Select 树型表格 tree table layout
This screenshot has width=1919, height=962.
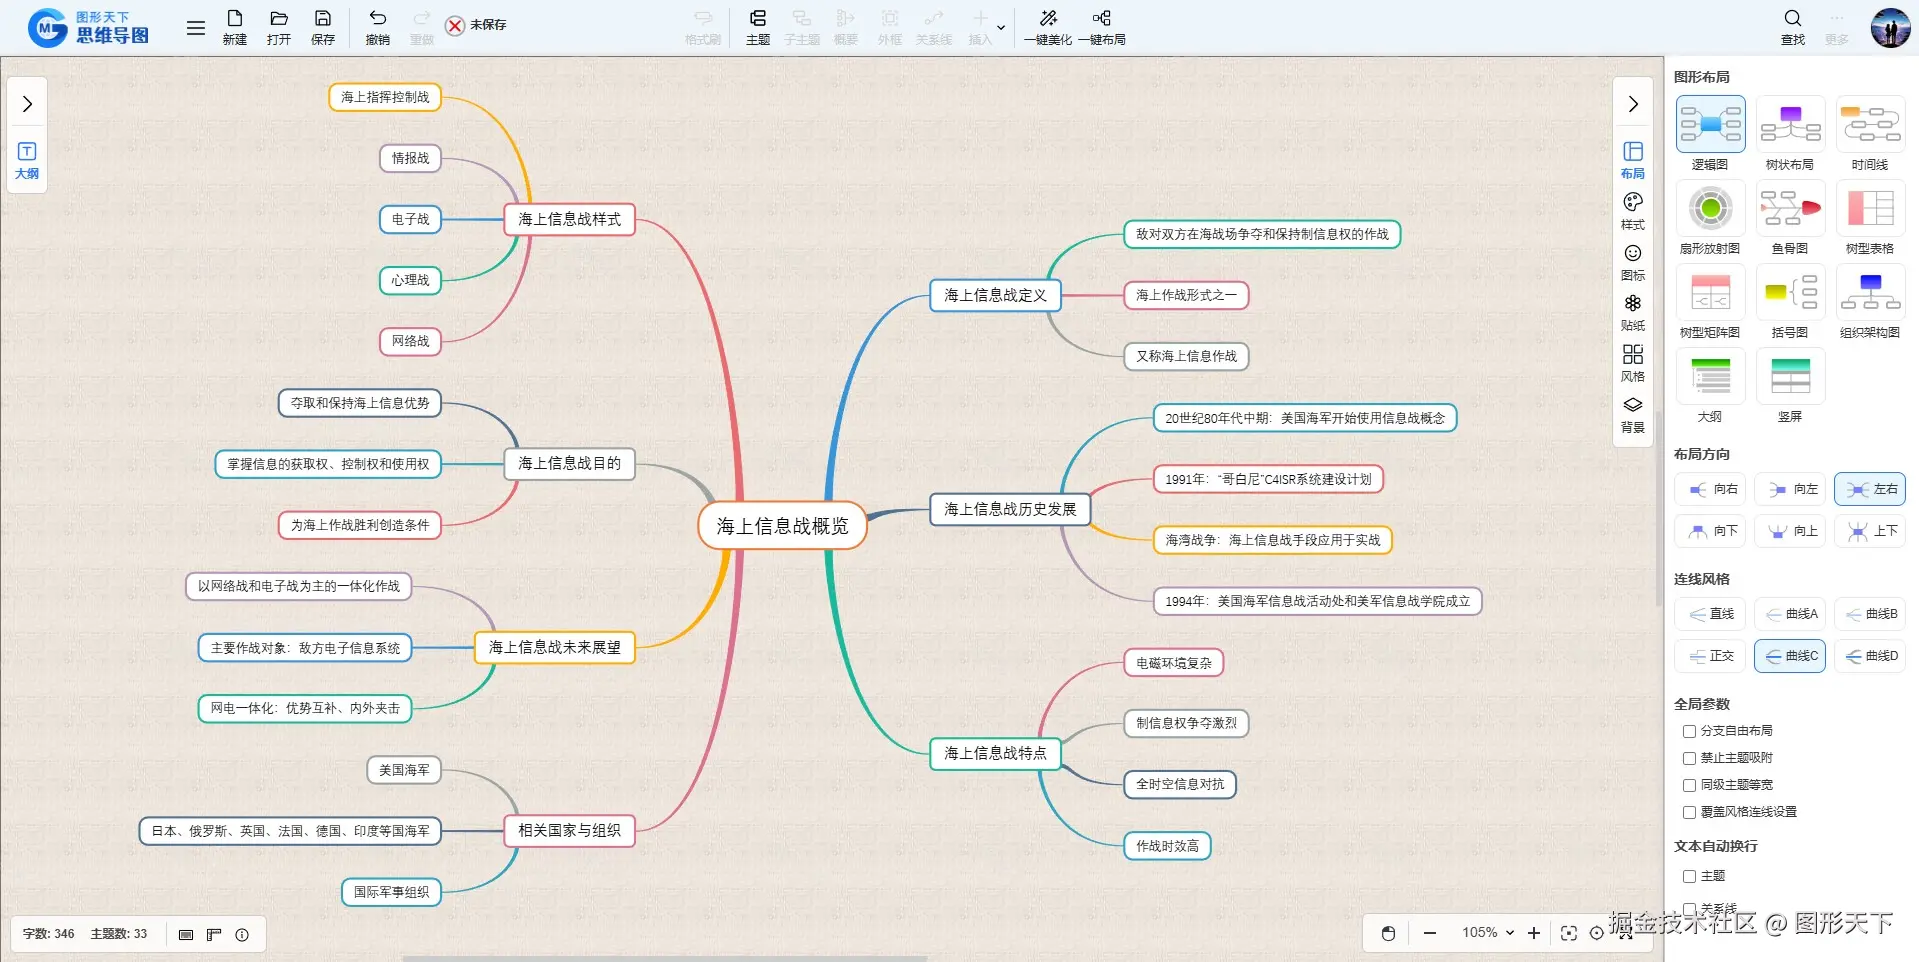click(1870, 208)
